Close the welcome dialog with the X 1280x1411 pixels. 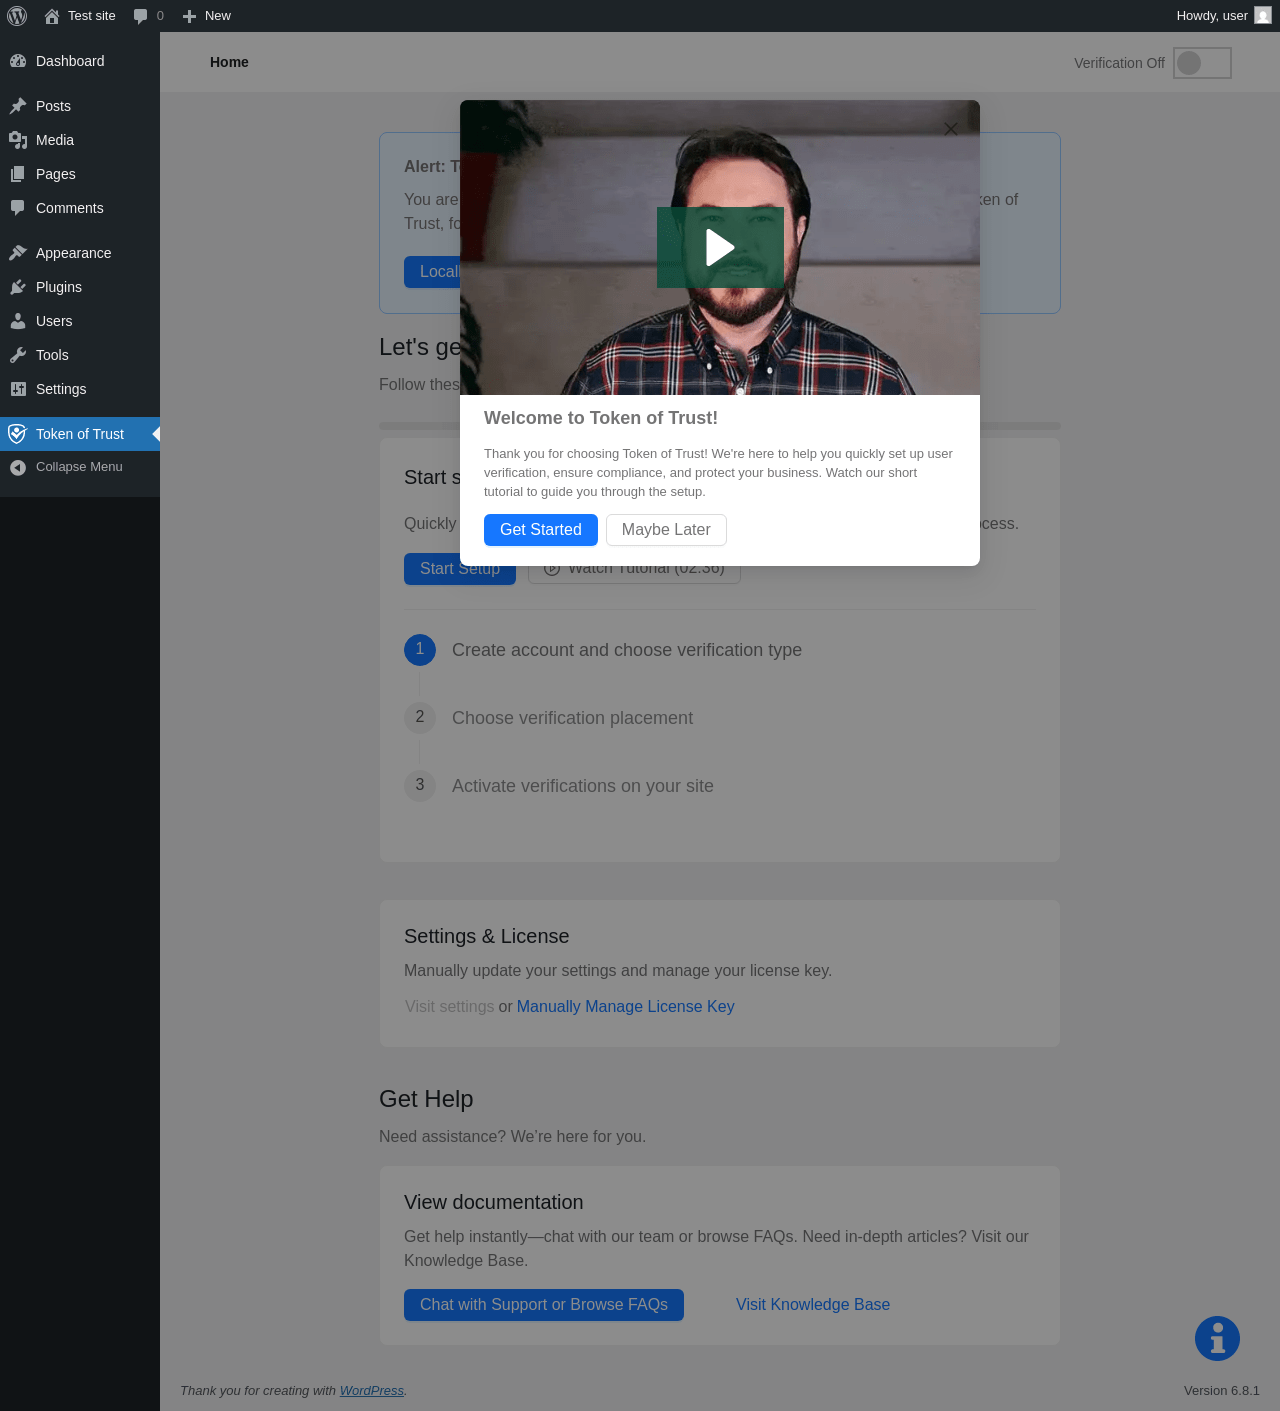coord(951,129)
